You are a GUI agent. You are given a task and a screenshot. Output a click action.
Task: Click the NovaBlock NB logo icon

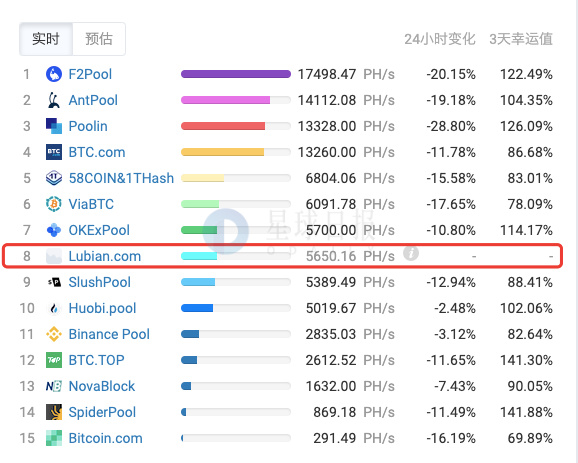[x=54, y=386]
